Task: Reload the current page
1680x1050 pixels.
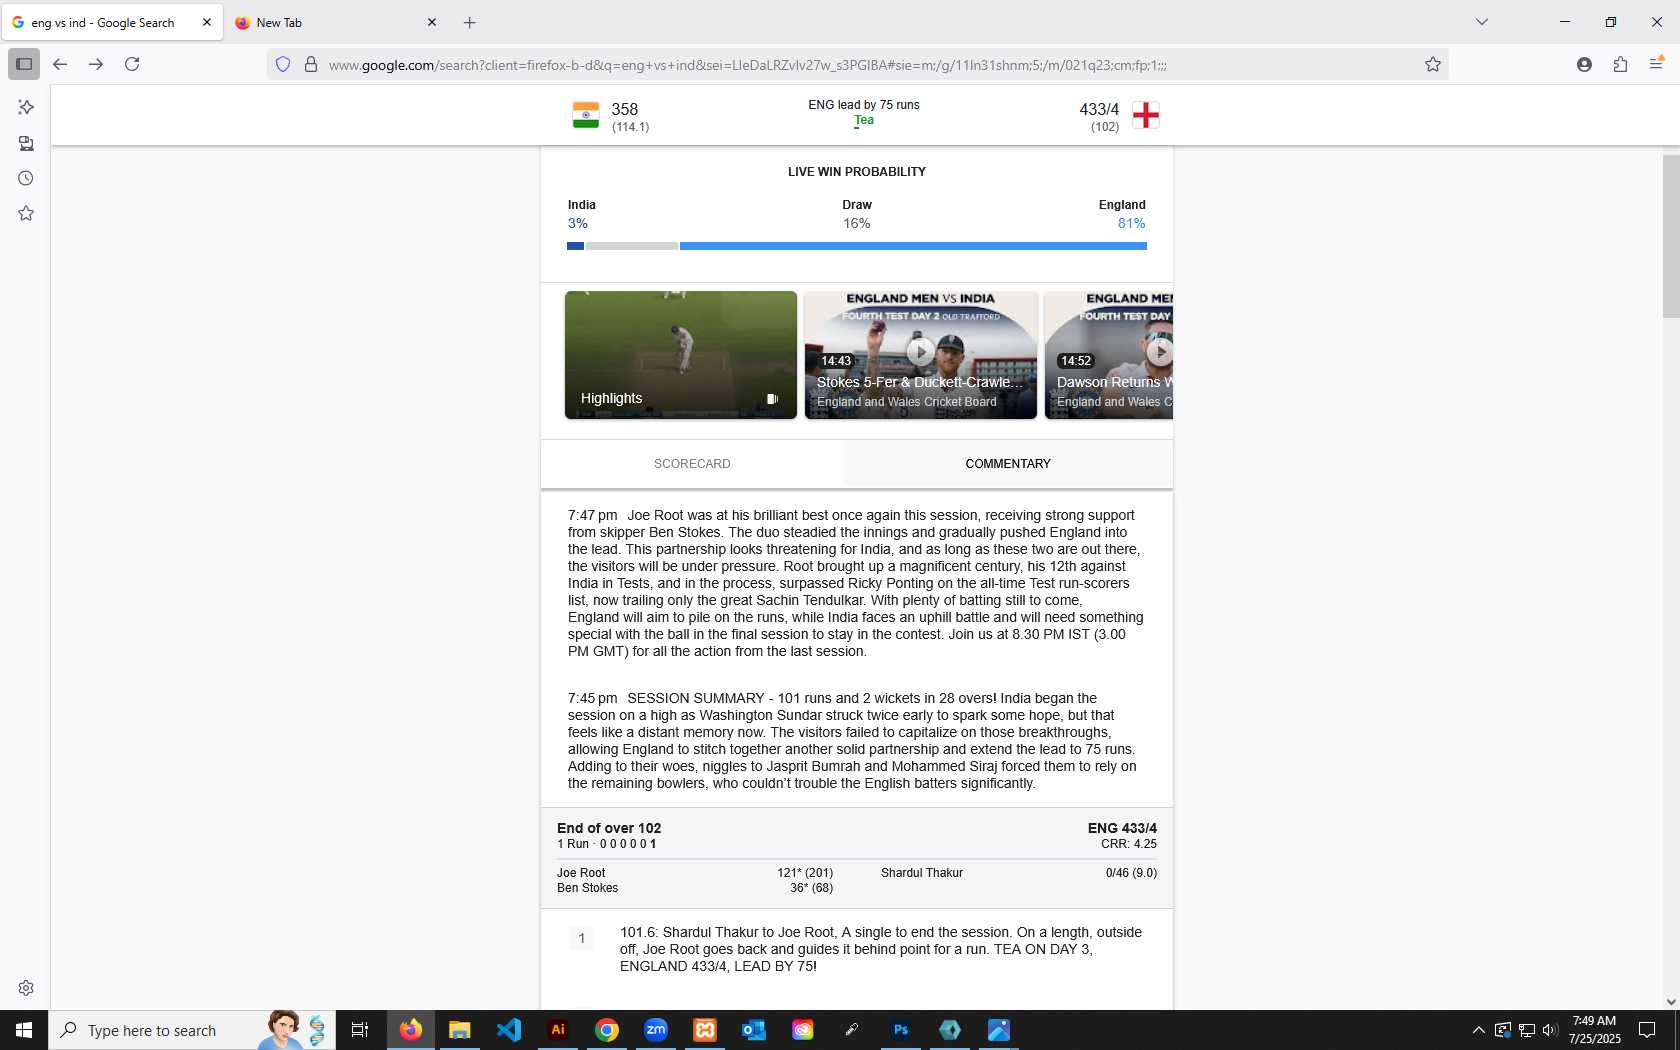Action: coord(132,64)
